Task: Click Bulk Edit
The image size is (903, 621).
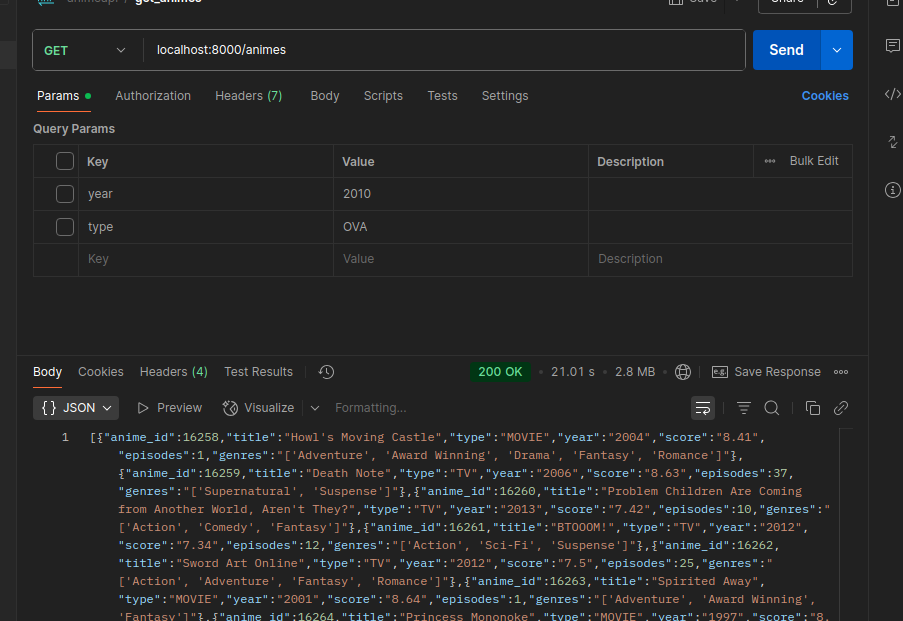Action: coord(814,161)
